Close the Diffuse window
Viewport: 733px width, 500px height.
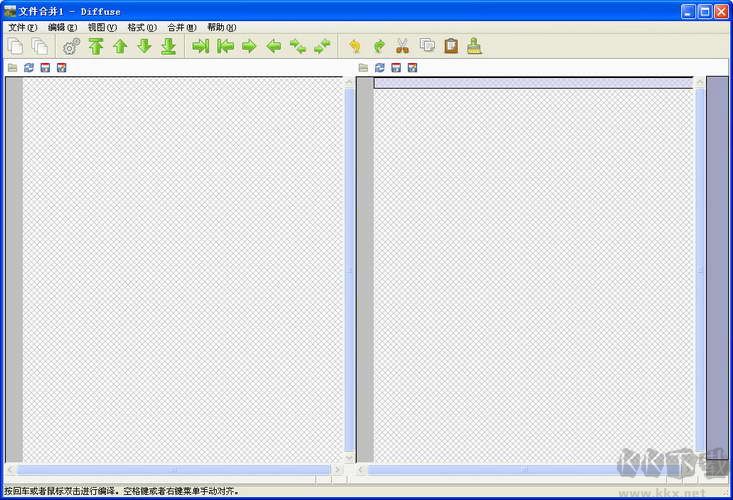721,12
